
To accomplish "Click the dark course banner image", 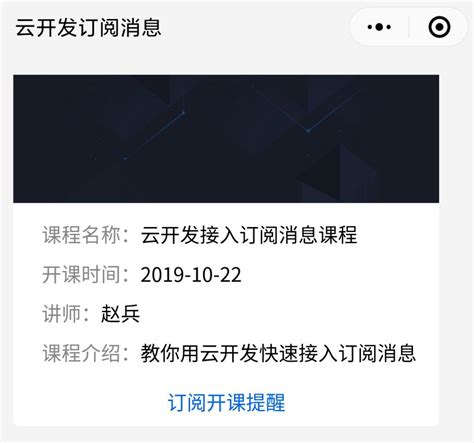I will [226, 139].
